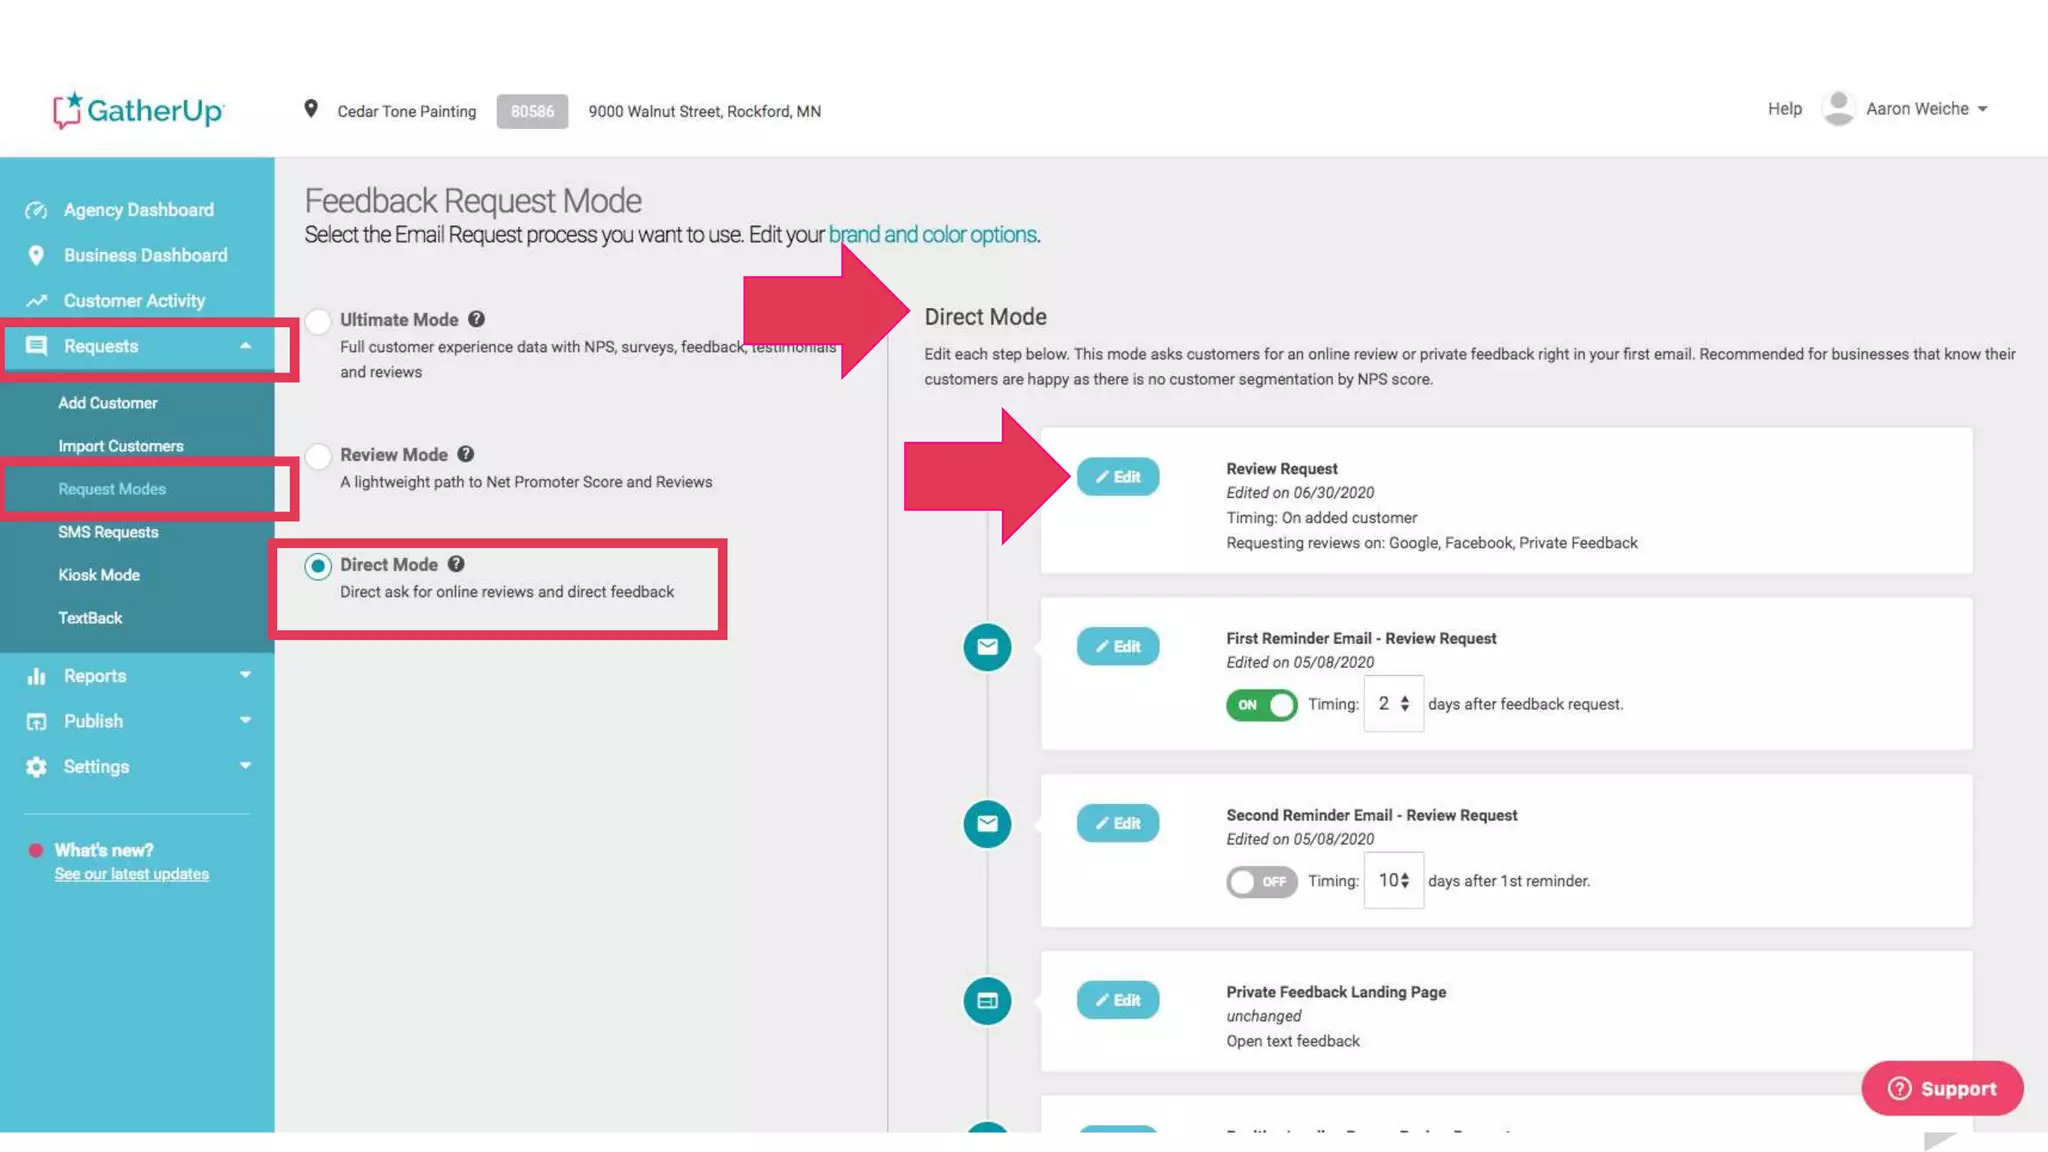Click the Second Reminder Email envelope icon
This screenshot has height=1152, width=2048.
click(x=987, y=824)
